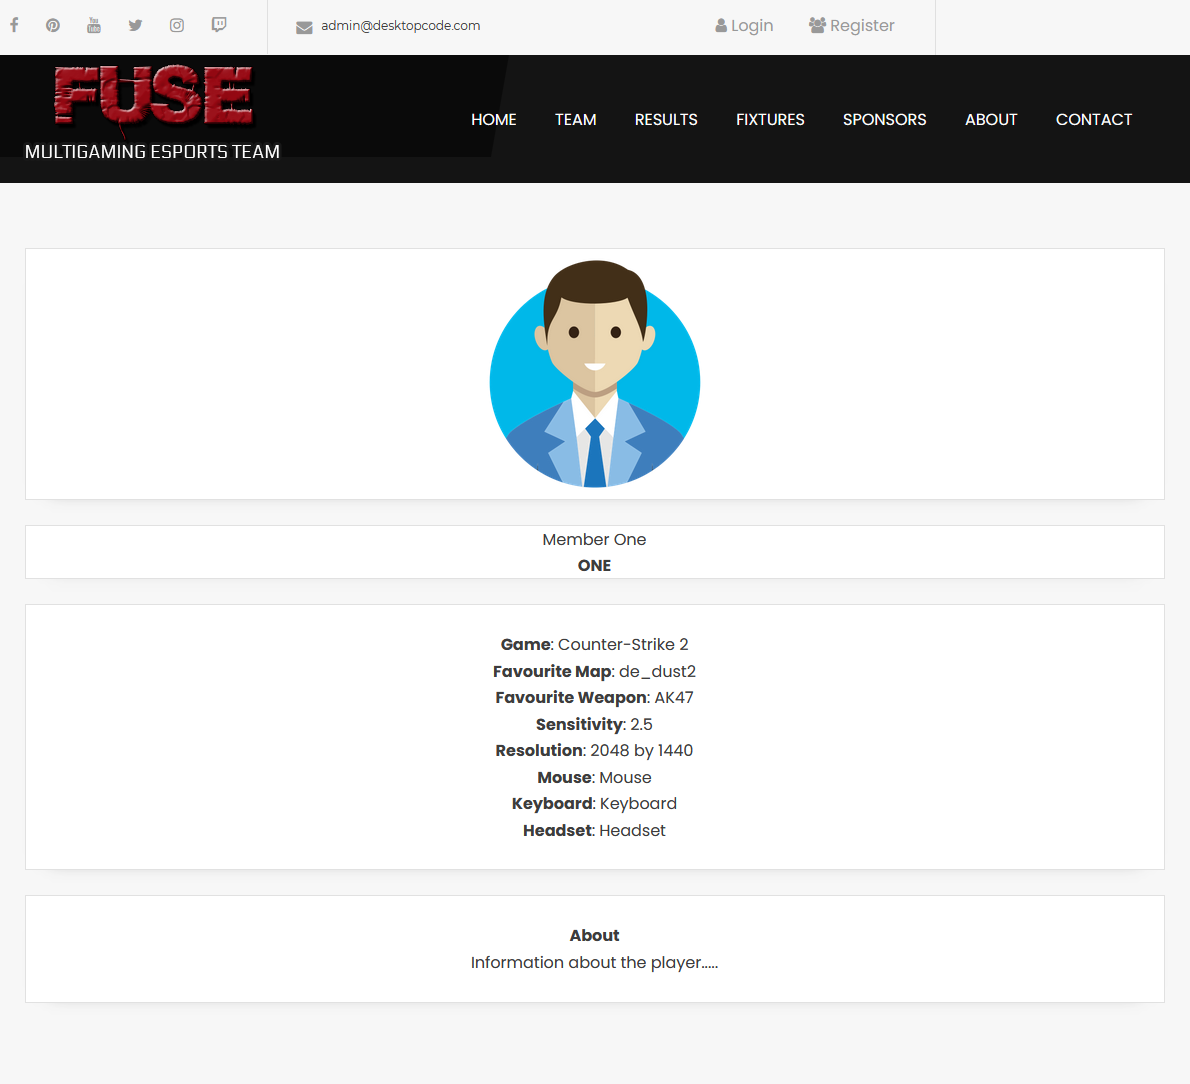The image size is (1190, 1084).
Task: Open the TEAM page from navigation
Action: [x=576, y=120]
